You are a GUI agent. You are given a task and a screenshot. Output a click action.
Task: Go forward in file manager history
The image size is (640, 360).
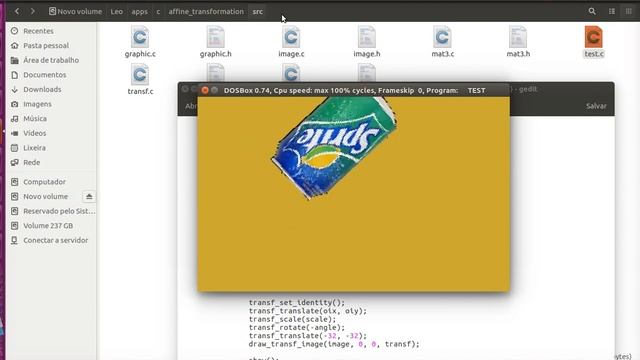tap(33, 11)
